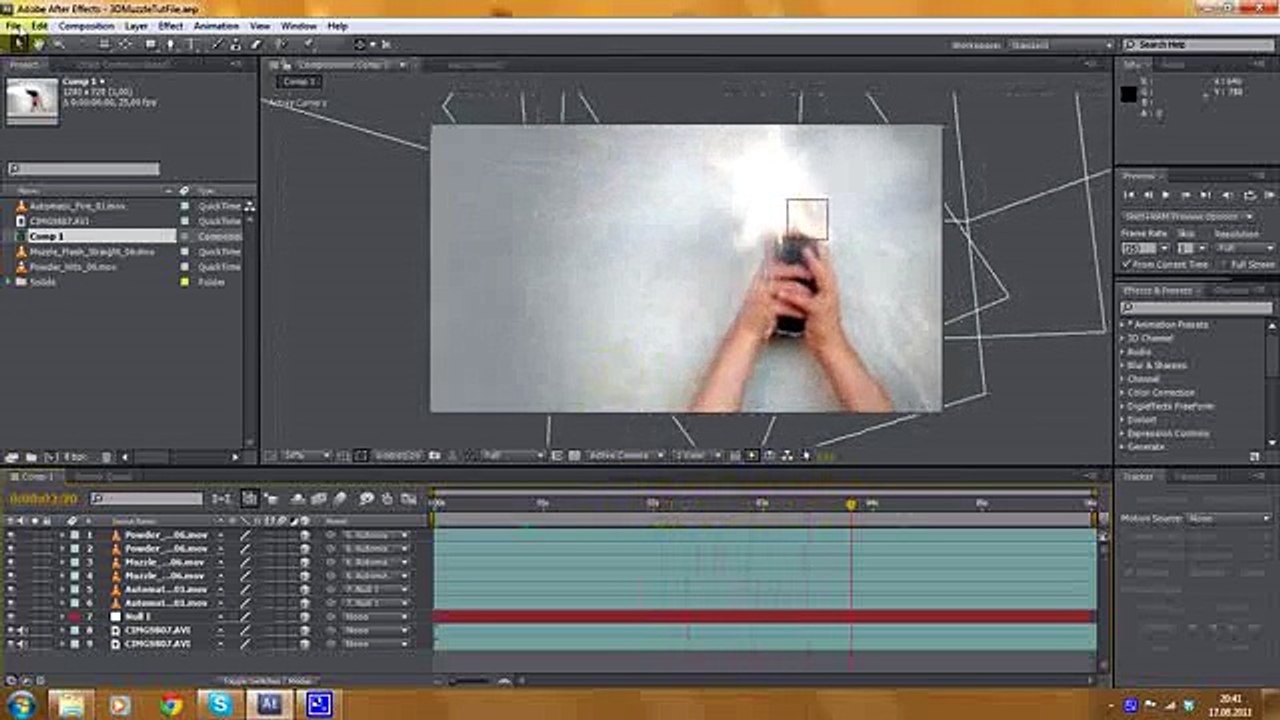Screen dimensions: 1280x720
Task: Expand the Distort effects category
Action: [x=1123, y=420]
